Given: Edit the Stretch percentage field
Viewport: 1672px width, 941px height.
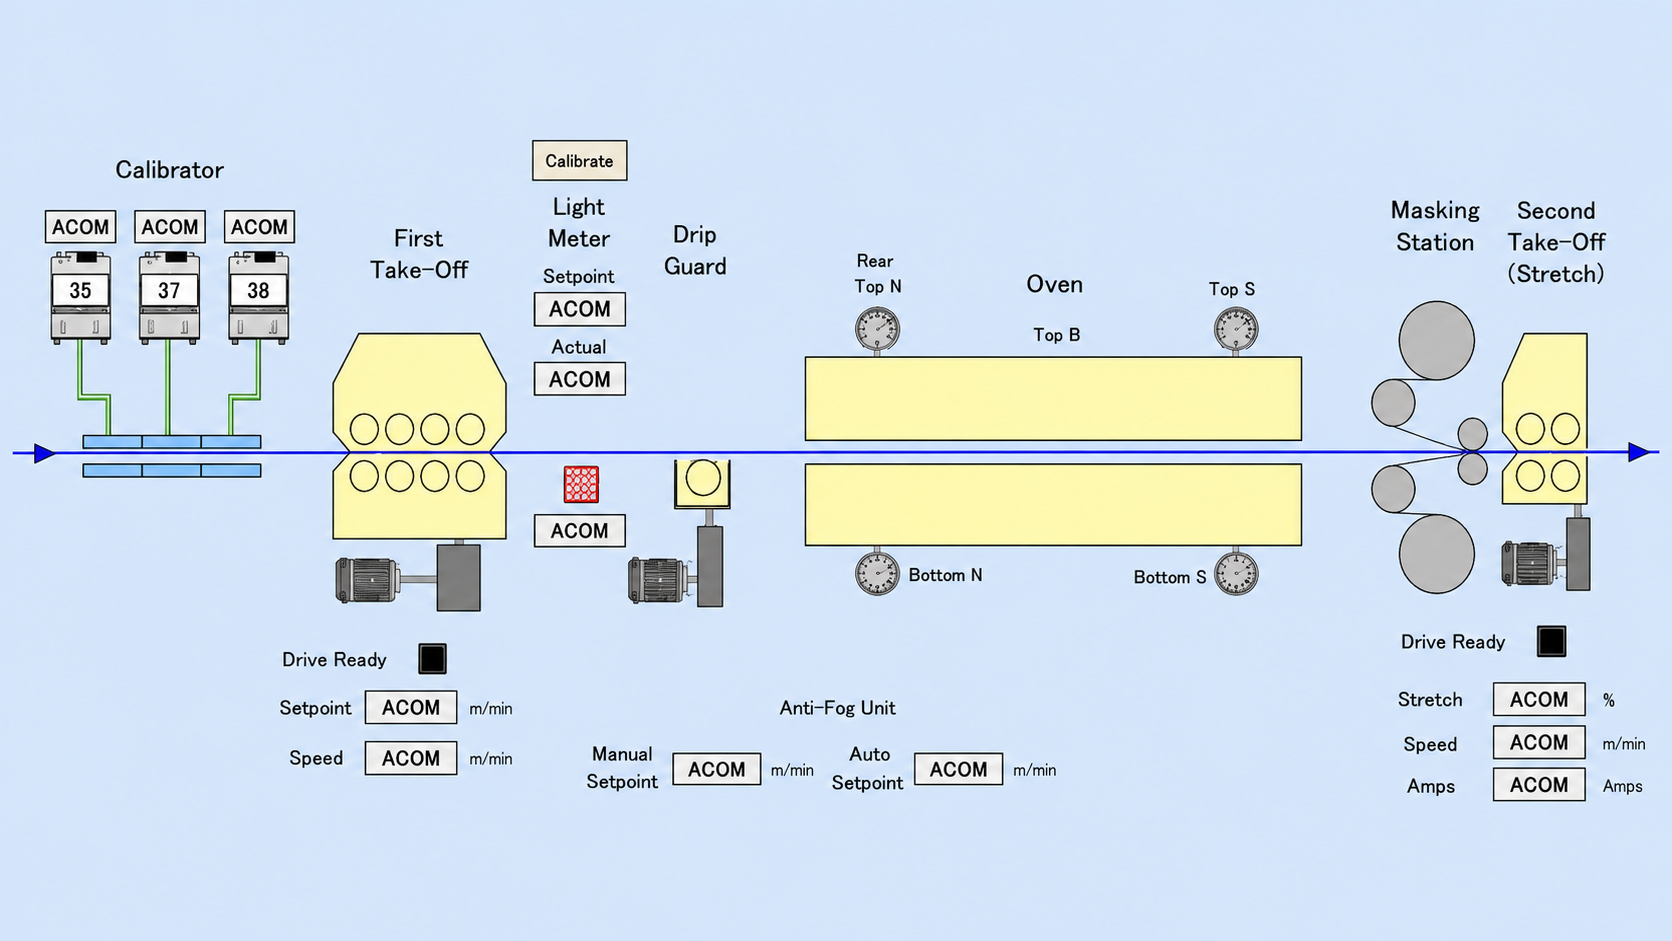Looking at the screenshot, I should pos(1539,699).
